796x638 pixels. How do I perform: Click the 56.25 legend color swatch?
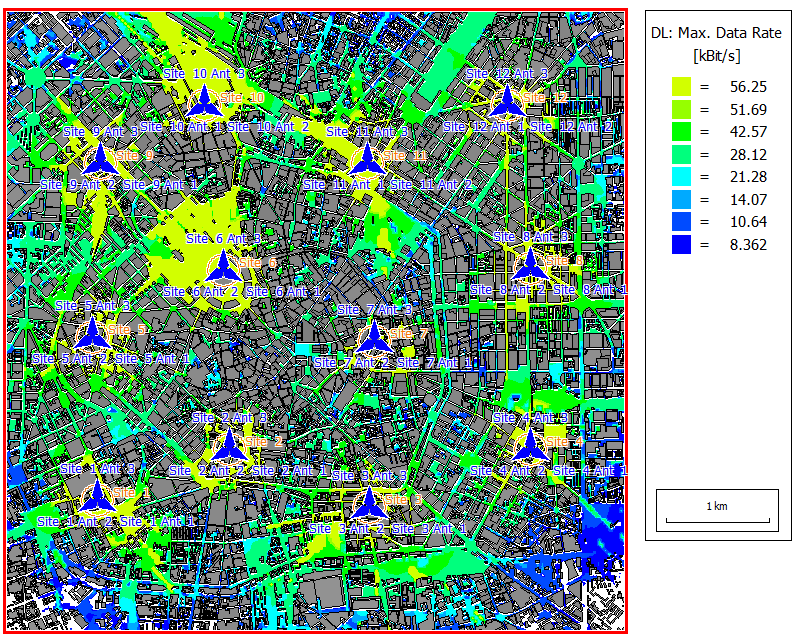tap(681, 87)
